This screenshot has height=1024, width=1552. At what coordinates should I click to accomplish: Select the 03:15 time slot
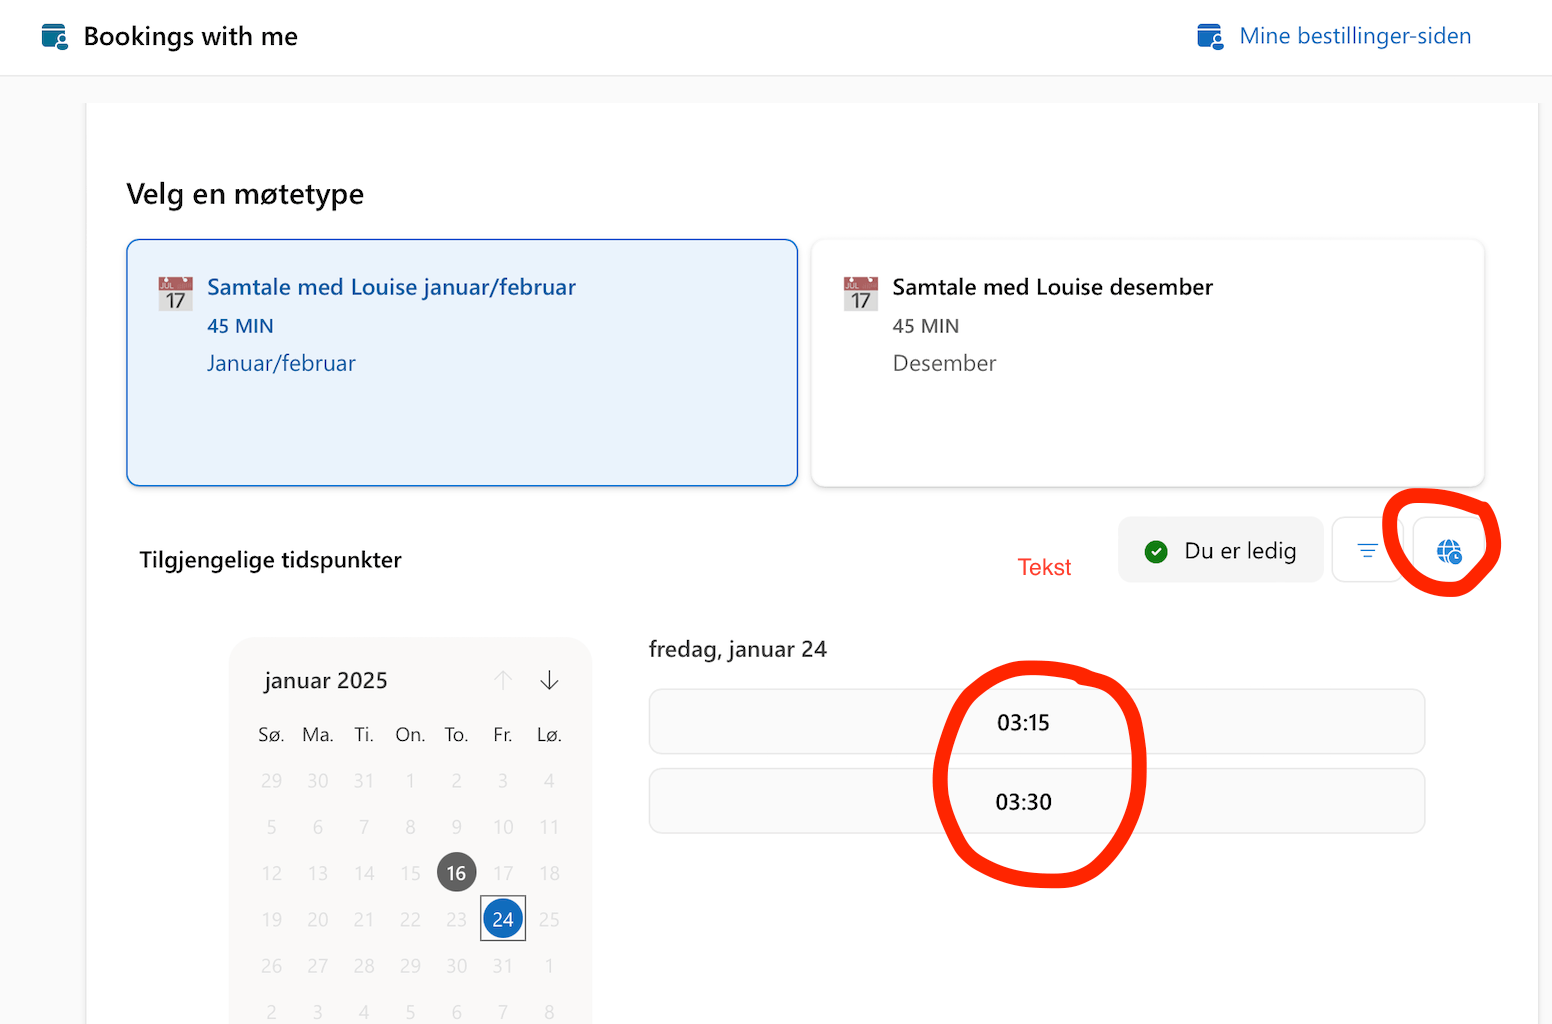pos(1037,722)
